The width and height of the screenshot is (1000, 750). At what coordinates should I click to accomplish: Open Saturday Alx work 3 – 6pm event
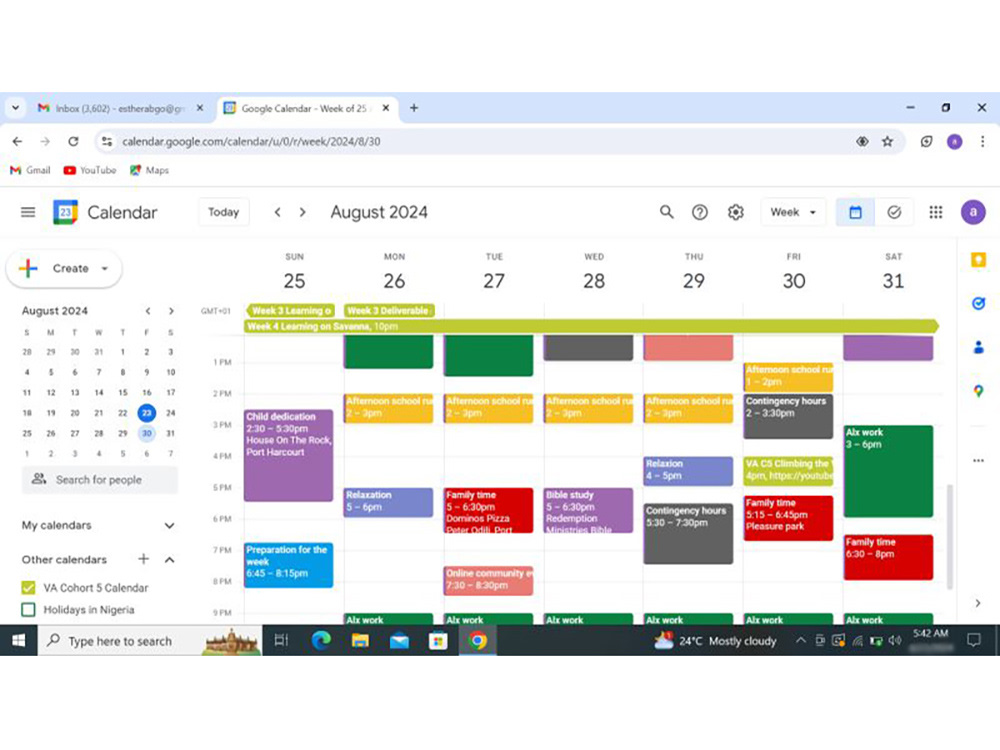[x=888, y=471]
